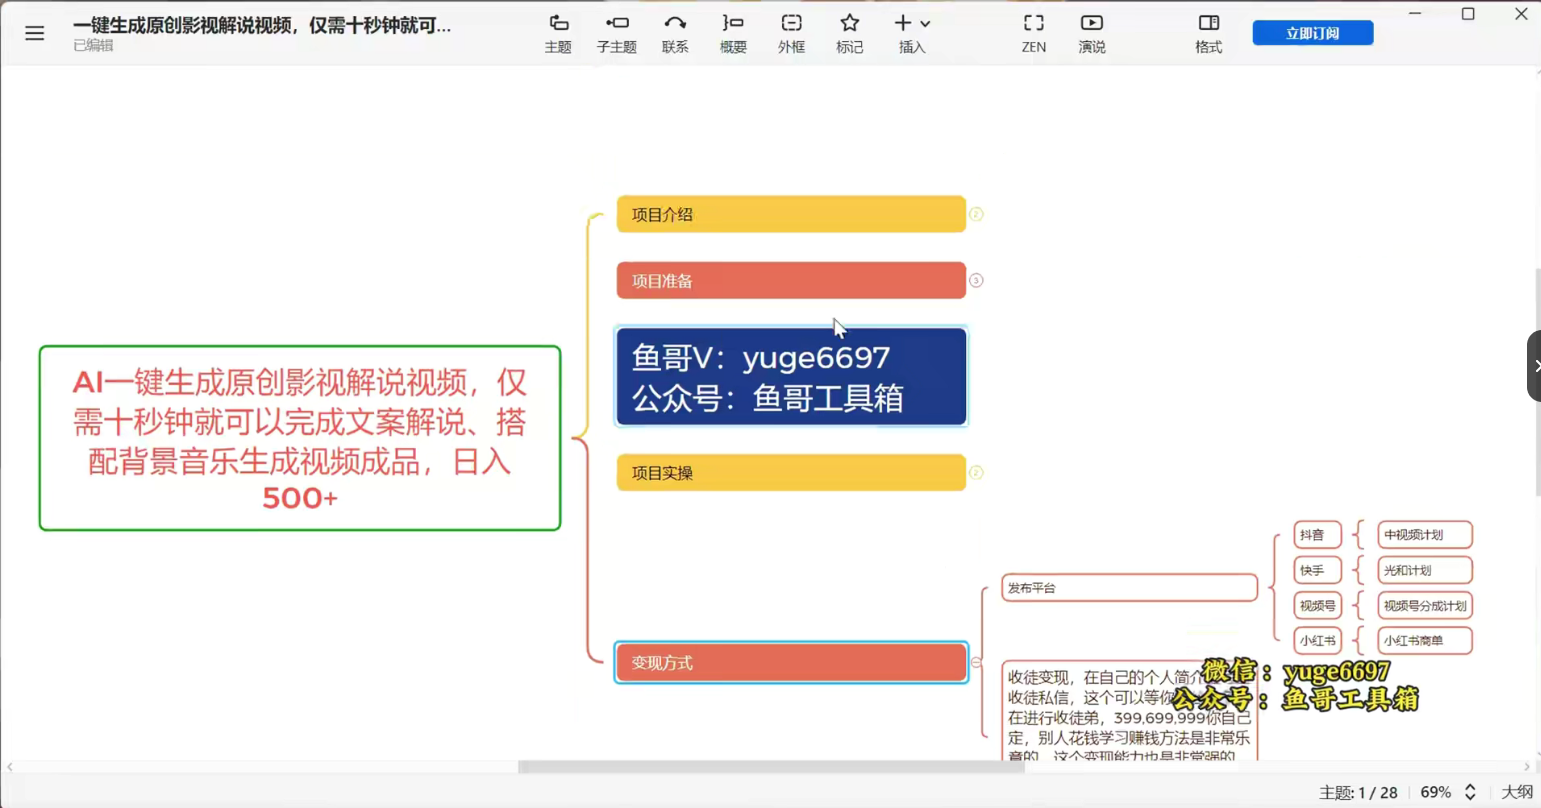
Task: Select the 小红书 node
Action: click(1317, 641)
